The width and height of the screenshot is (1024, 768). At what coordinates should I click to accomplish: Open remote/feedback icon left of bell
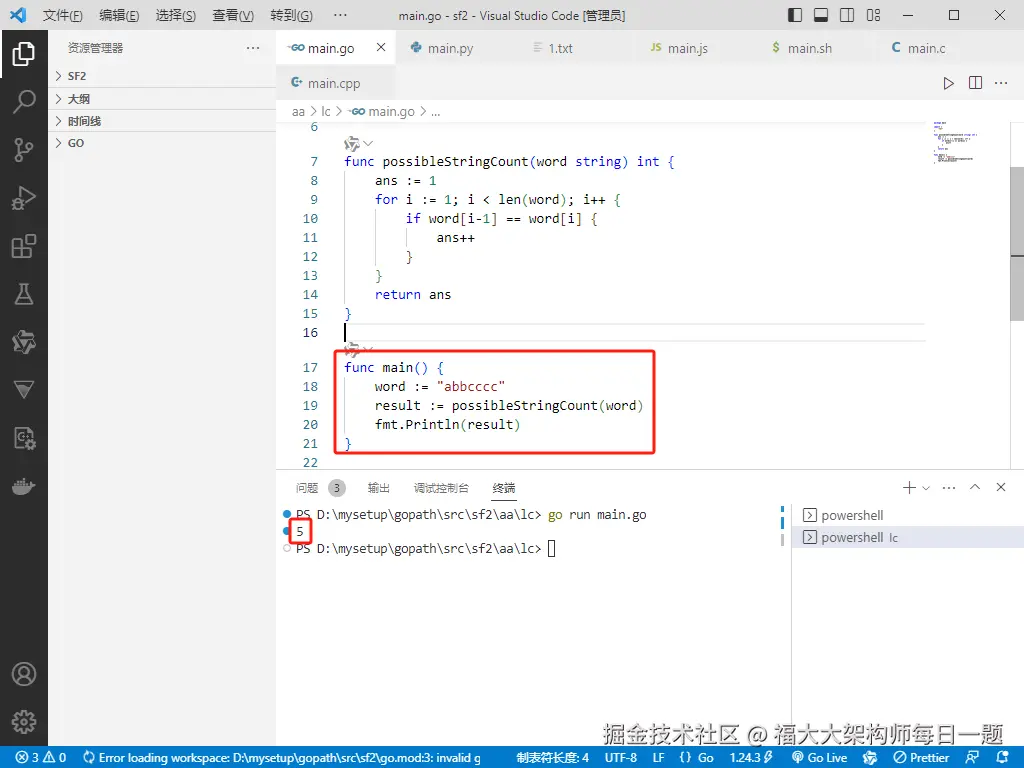coord(972,758)
